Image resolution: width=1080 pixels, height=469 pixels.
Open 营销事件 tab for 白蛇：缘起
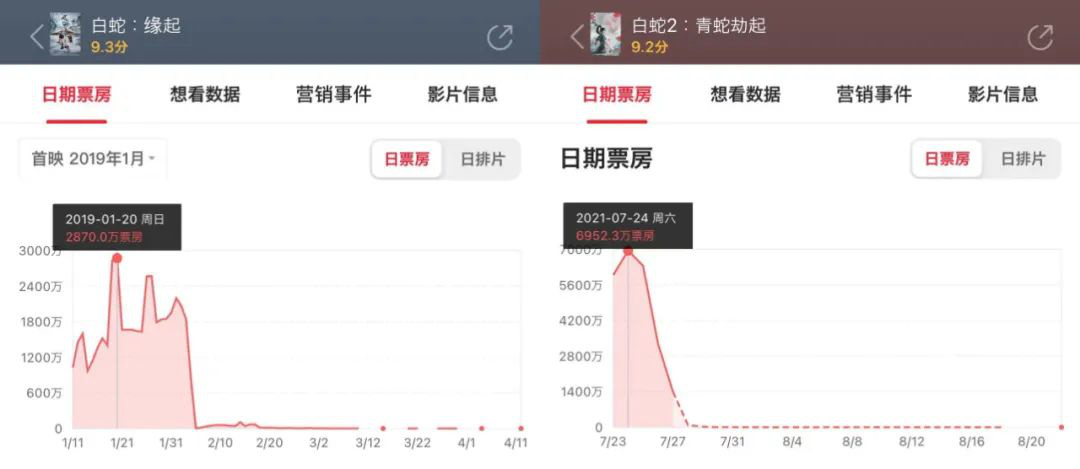tap(333, 94)
